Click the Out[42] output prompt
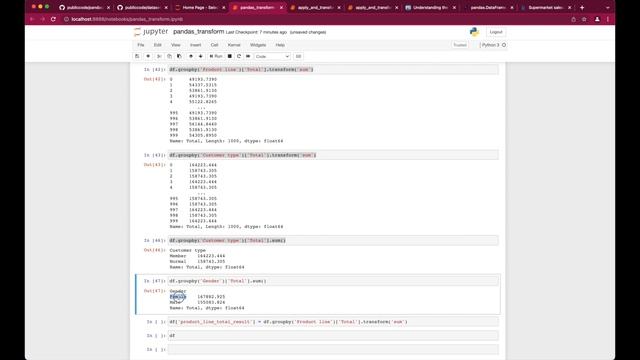640x360 pixels. (x=155, y=79)
